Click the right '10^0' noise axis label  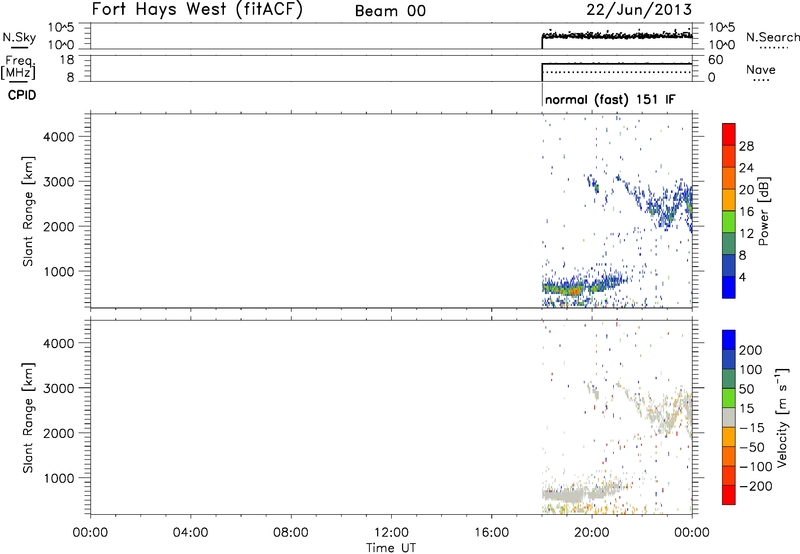[x=722, y=45]
